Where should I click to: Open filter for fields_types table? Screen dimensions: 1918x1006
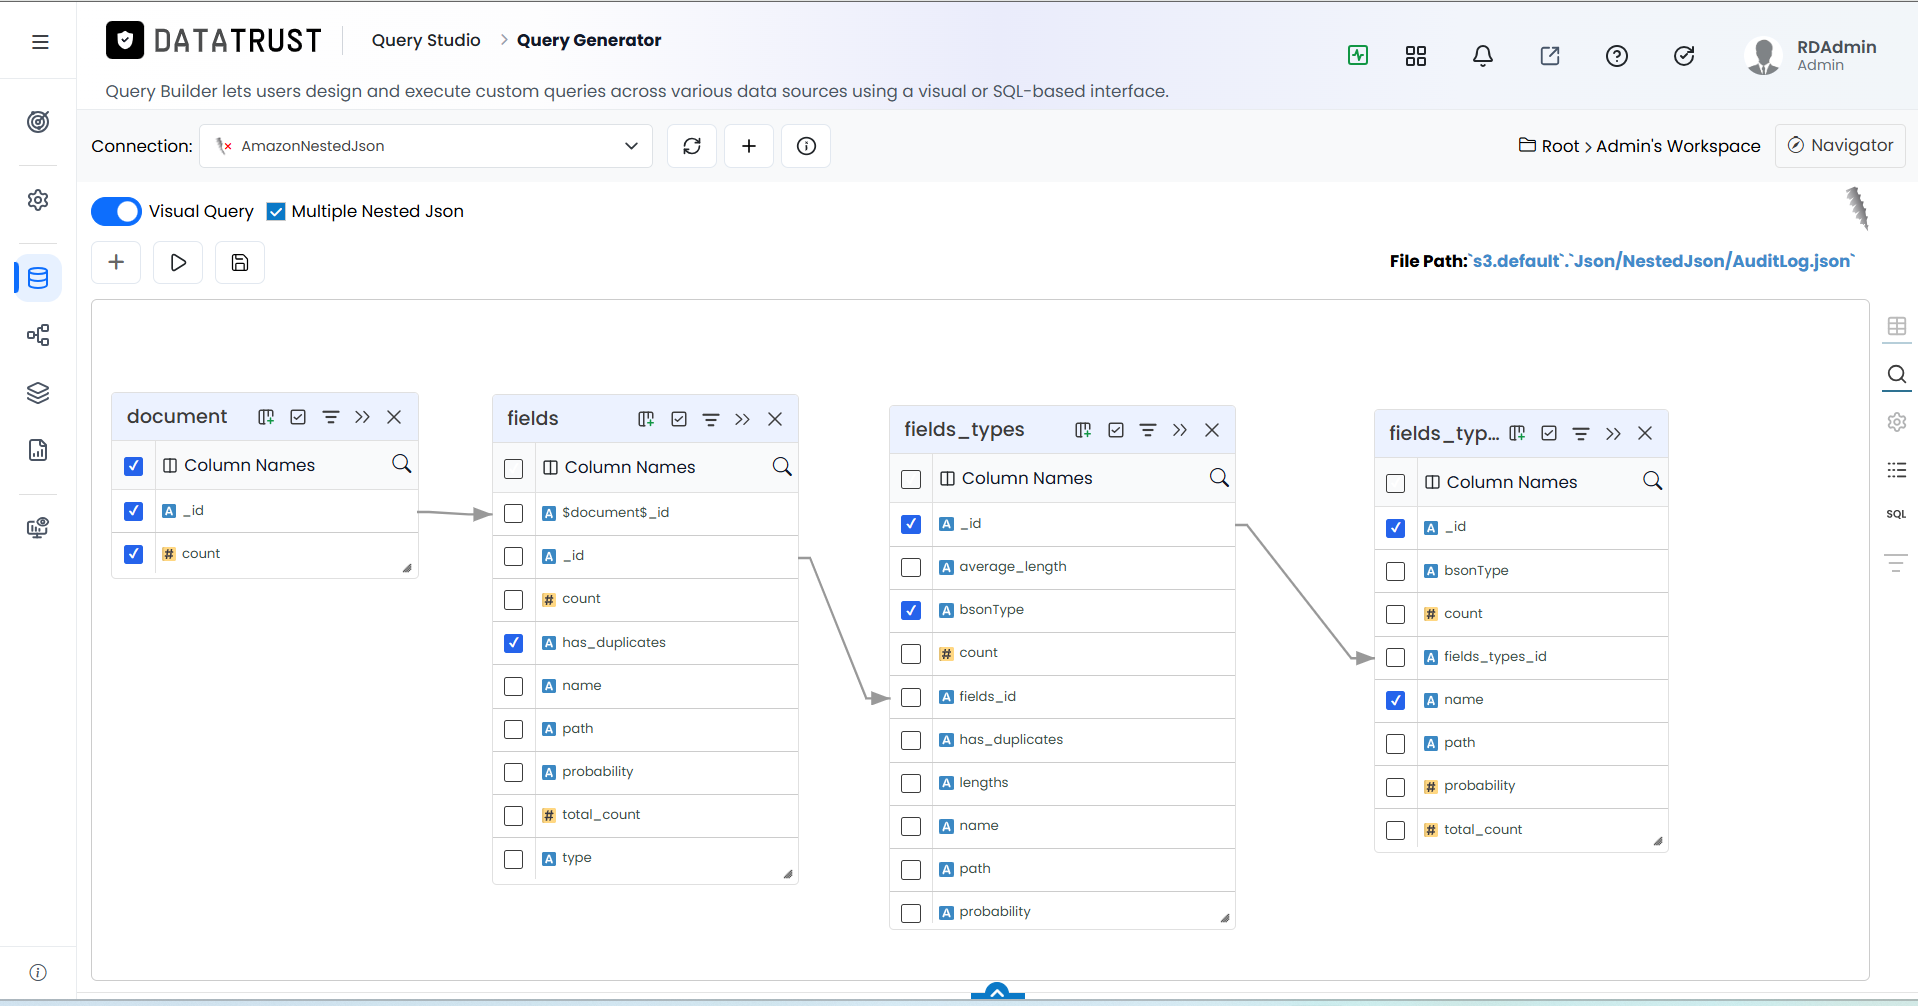point(1148,430)
